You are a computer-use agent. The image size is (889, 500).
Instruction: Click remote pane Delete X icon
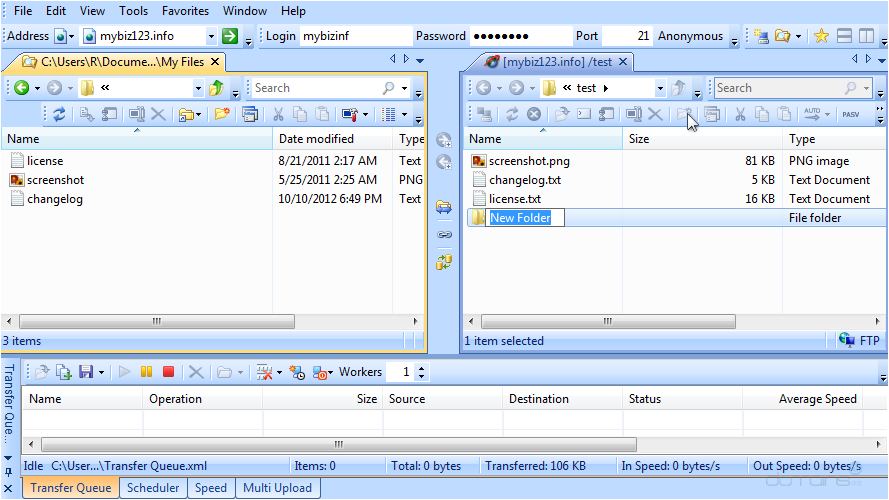coord(655,115)
